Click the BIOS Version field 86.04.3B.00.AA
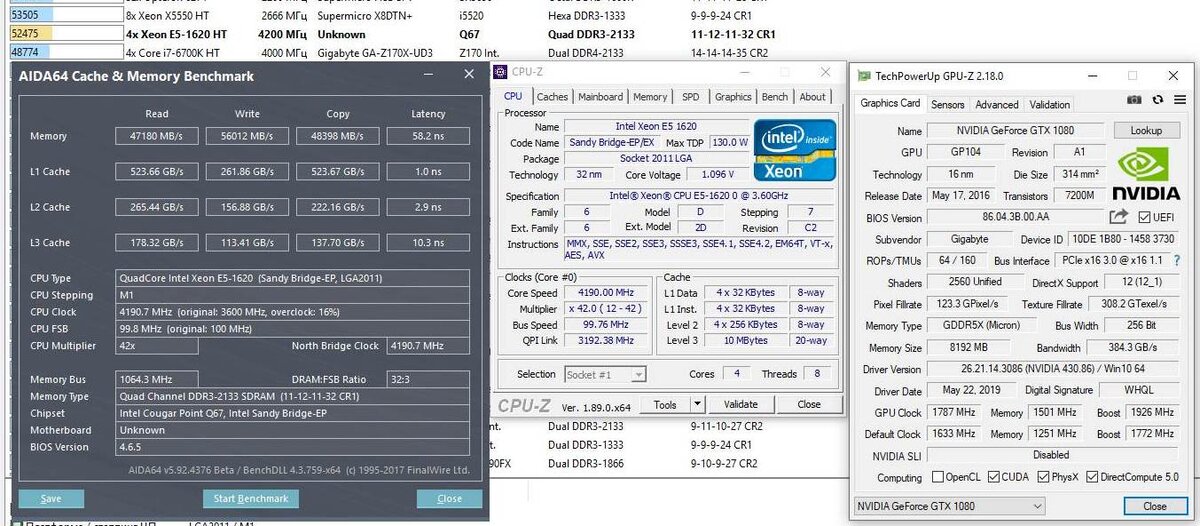This screenshot has height=526, width=1200. [1014, 217]
